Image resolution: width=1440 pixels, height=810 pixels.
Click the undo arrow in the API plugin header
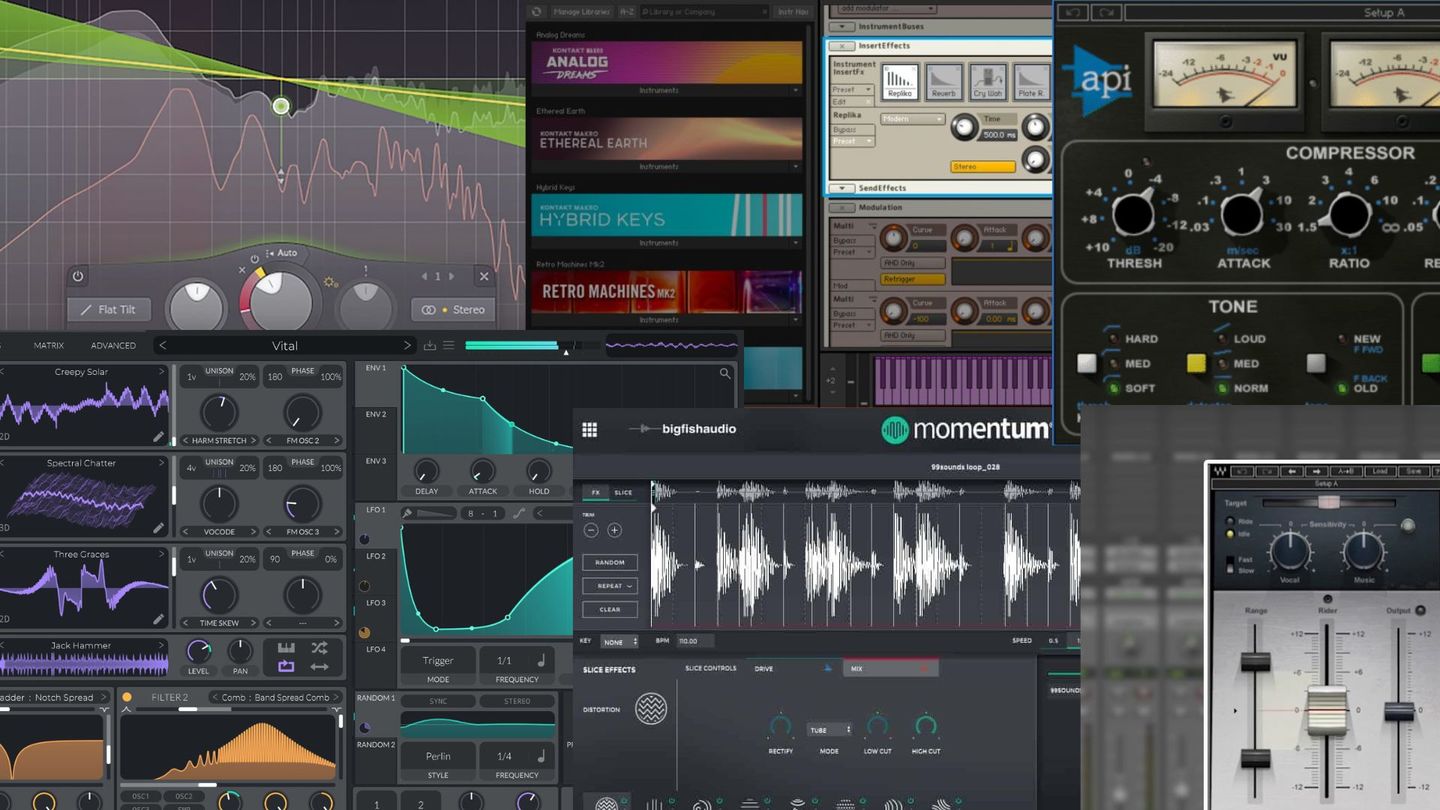(1074, 12)
